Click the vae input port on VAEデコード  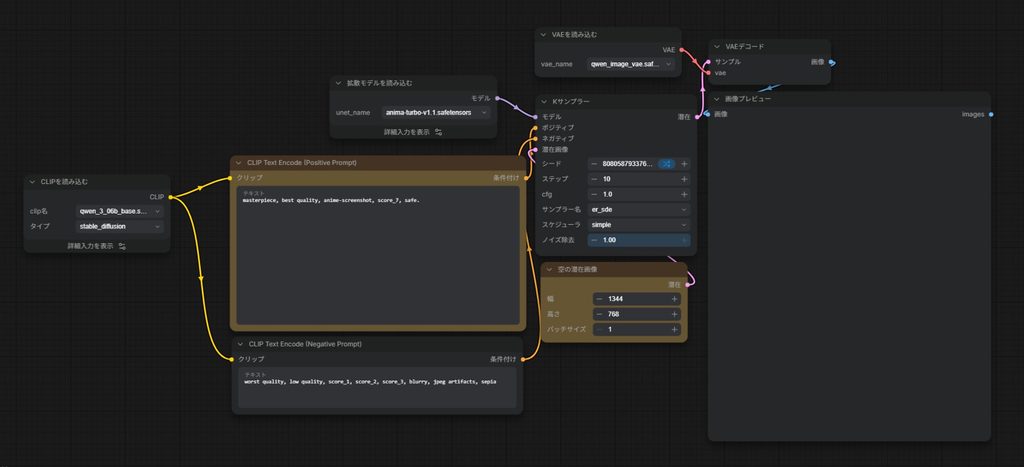[709, 72]
